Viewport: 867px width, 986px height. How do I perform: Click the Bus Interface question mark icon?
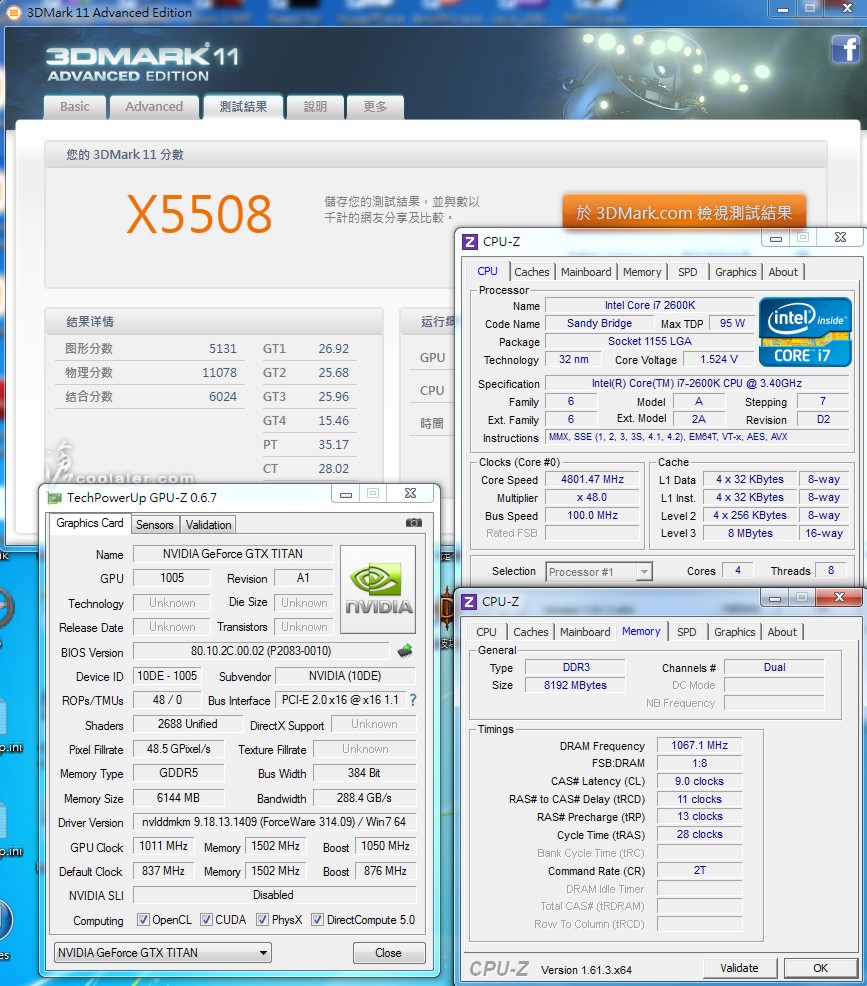coord(413,700)
